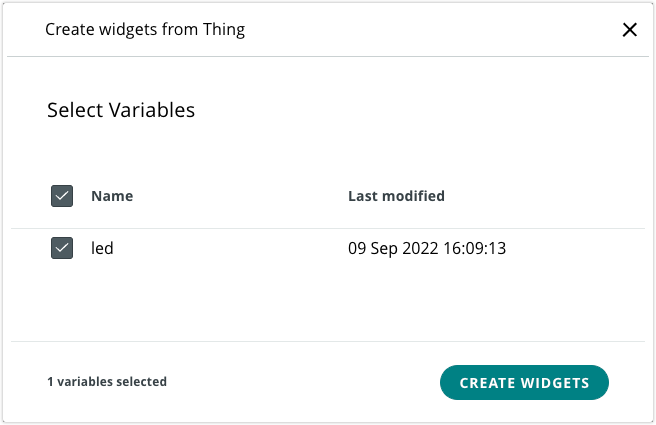The width and height of the screenshot is (656, 425).
Task: Toggle the checkmark next to led
Action: click(62, 248)
